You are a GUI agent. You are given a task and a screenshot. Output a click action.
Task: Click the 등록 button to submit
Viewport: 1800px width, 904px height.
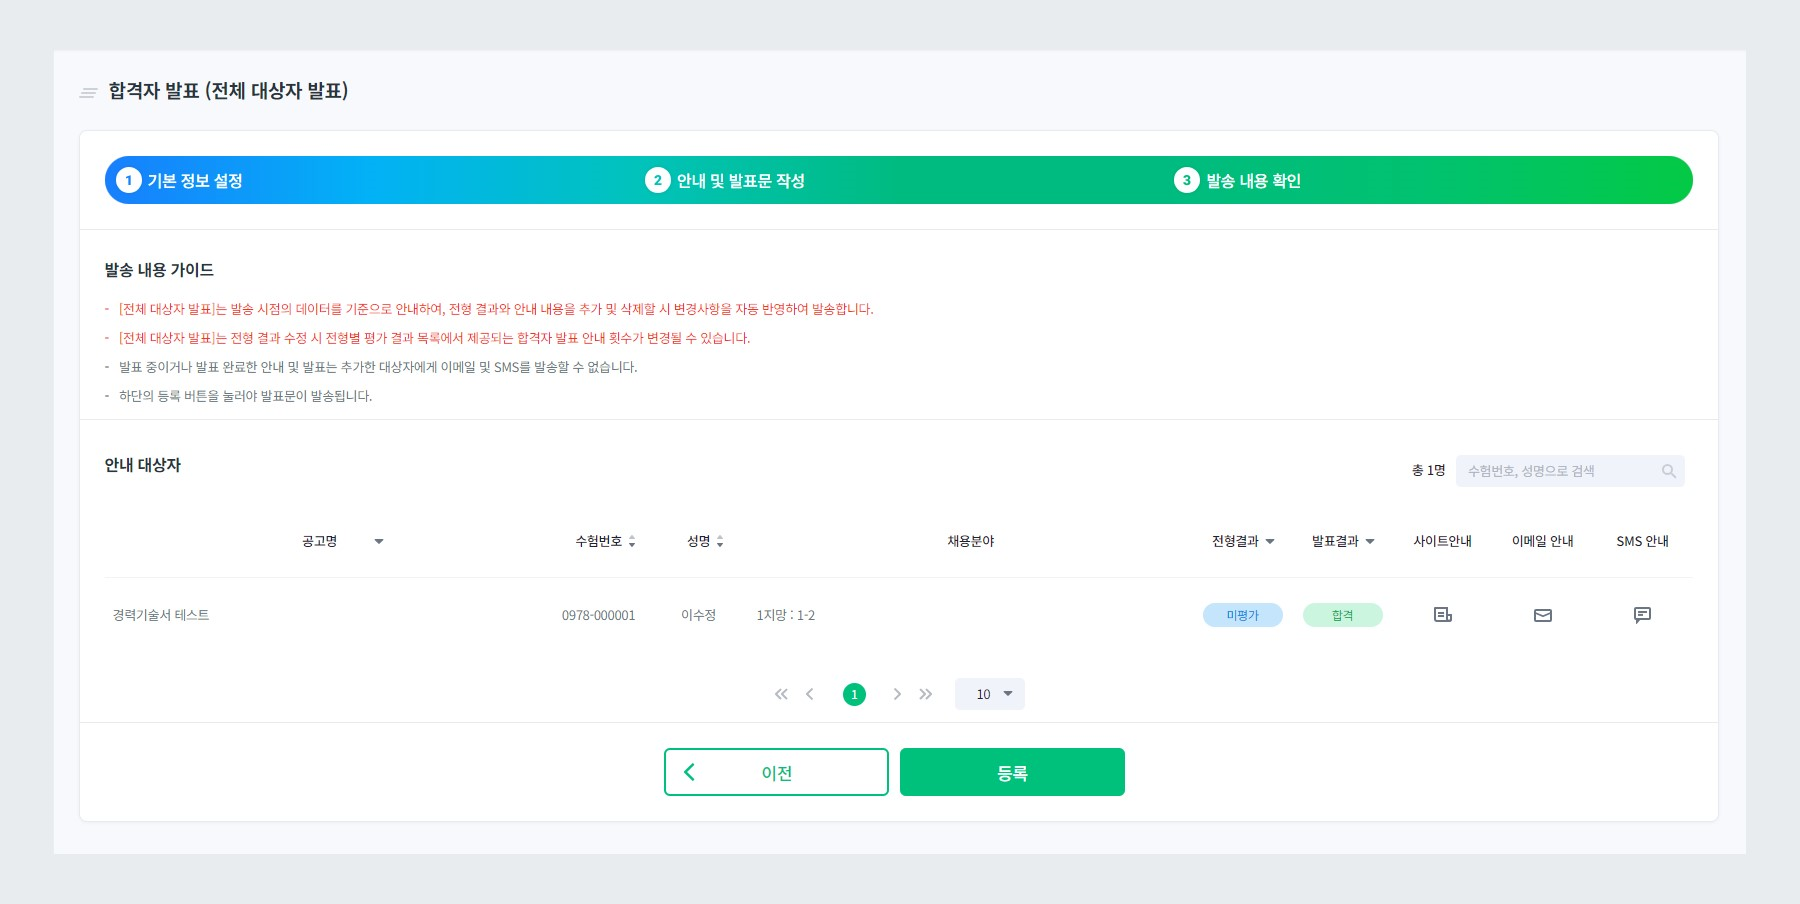coord(1012,771)
